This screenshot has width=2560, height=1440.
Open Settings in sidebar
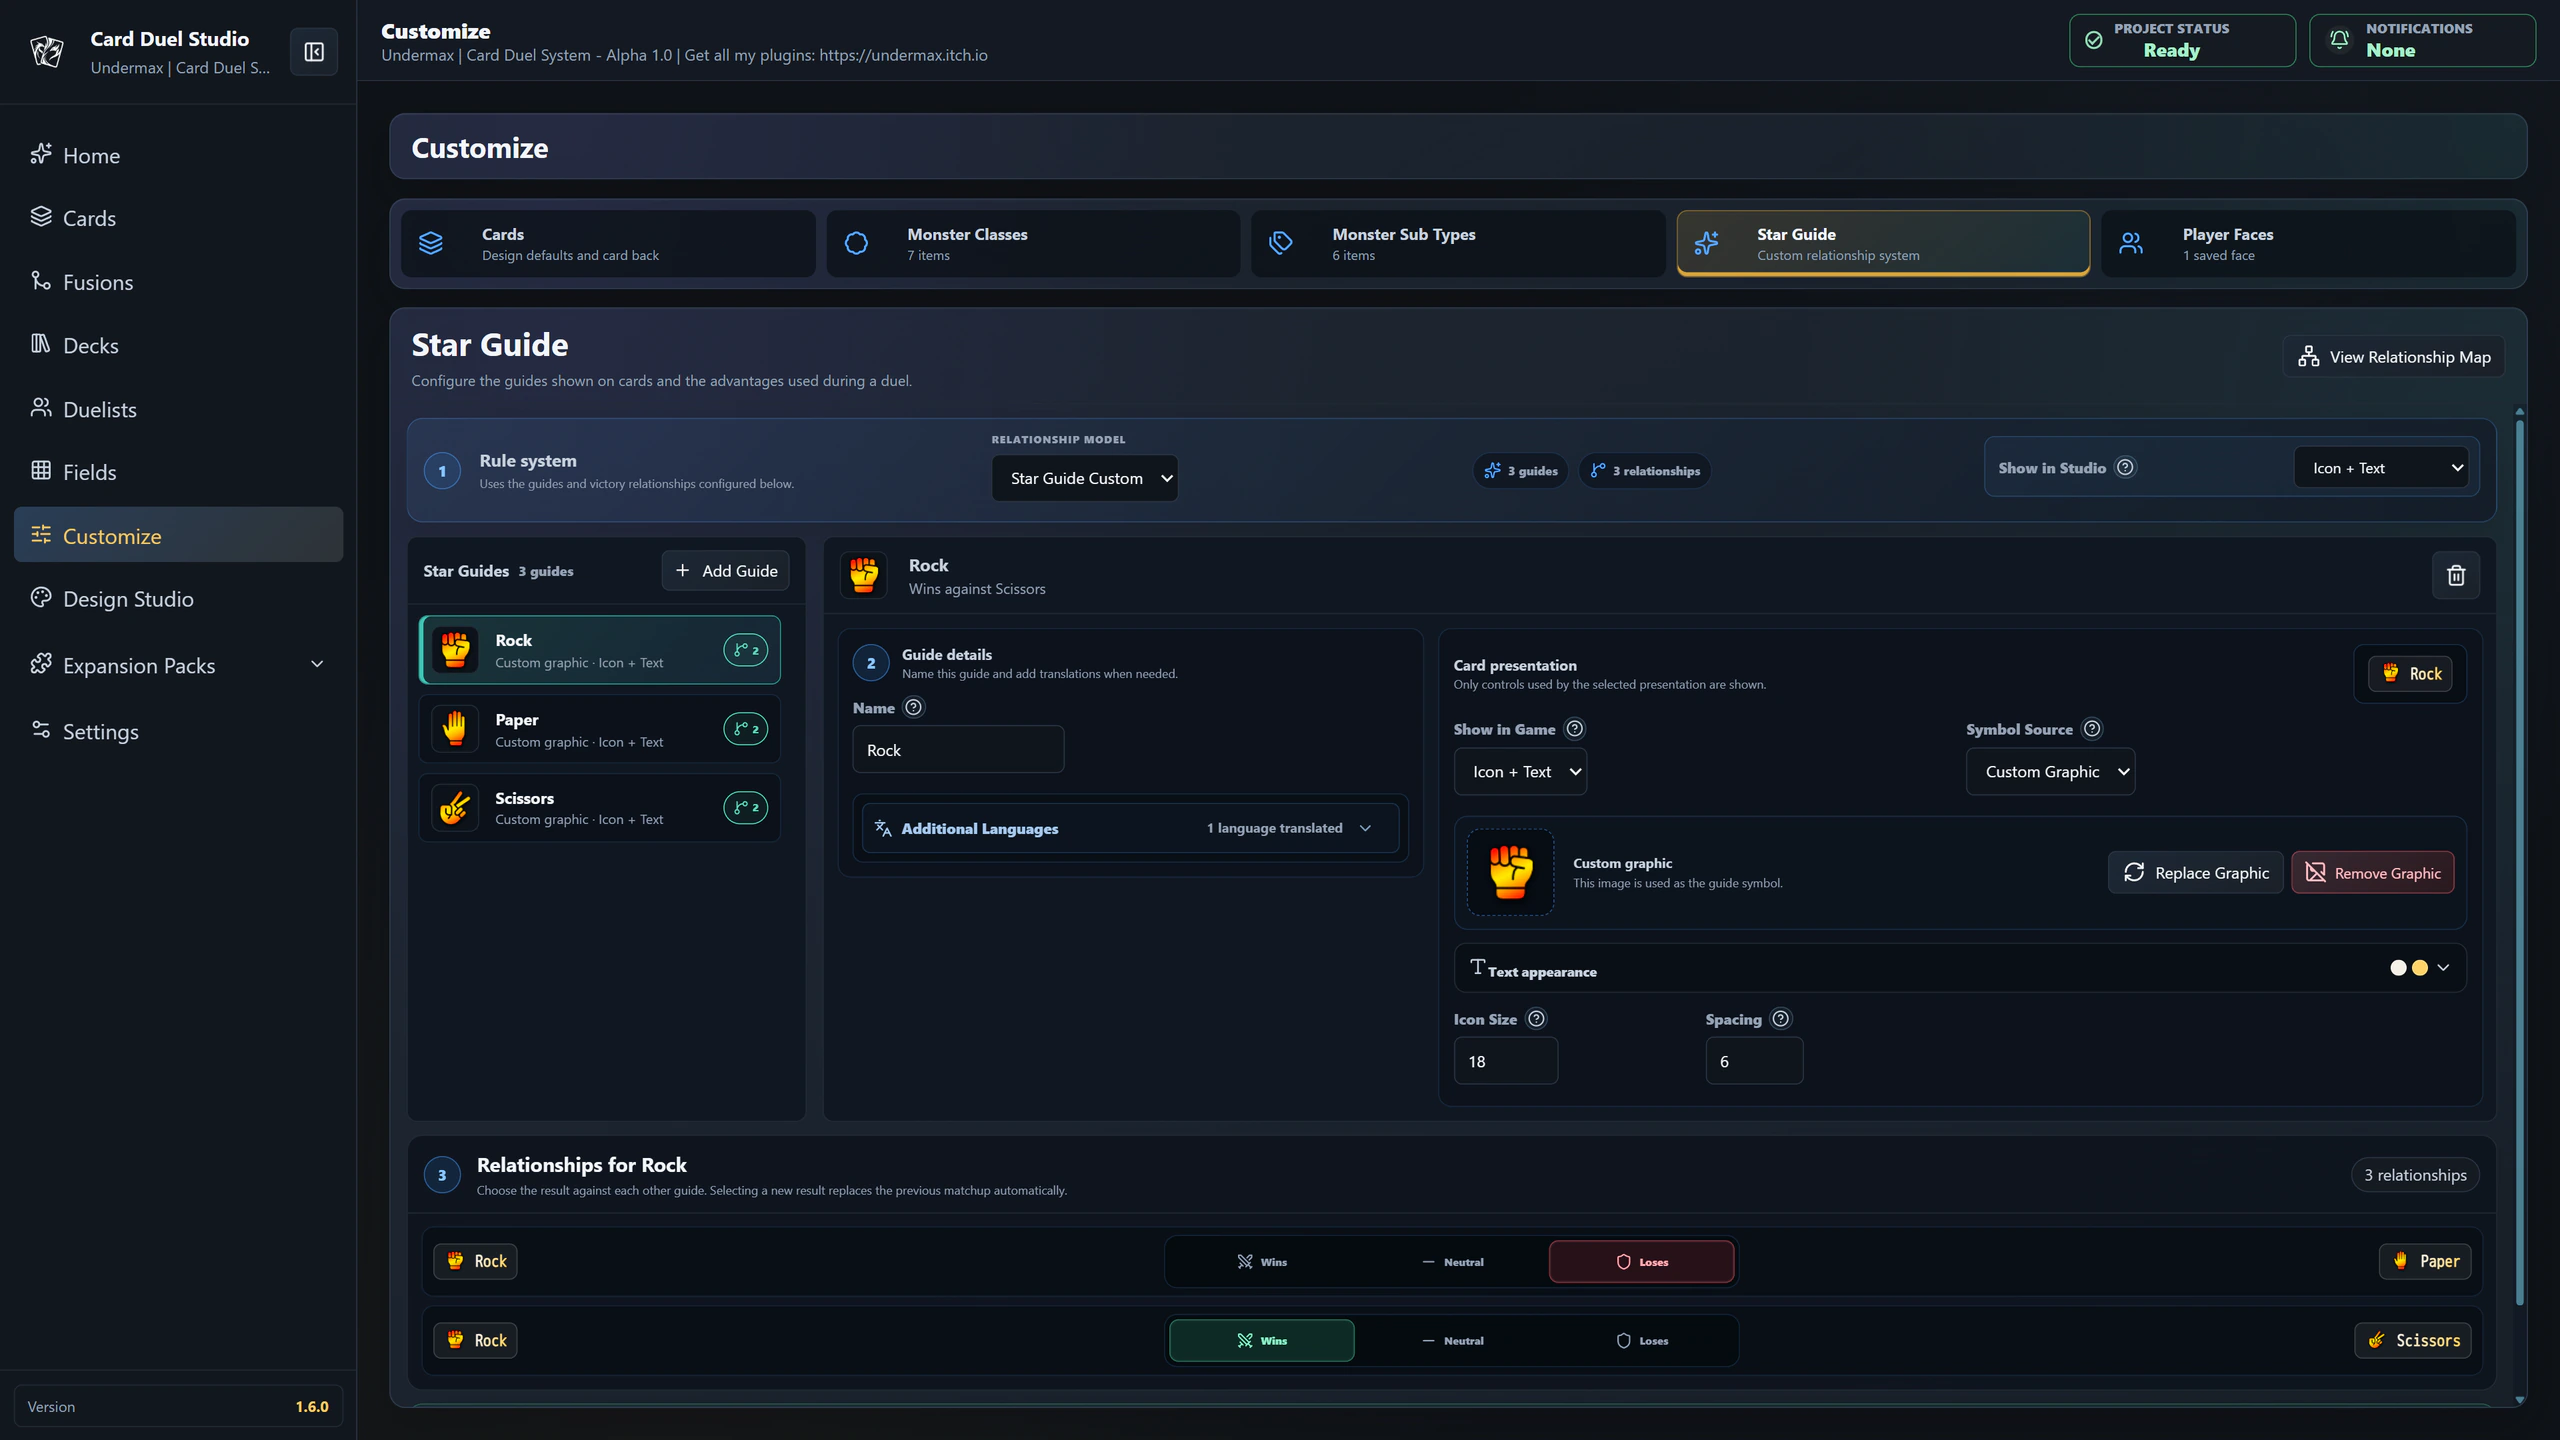178,731
